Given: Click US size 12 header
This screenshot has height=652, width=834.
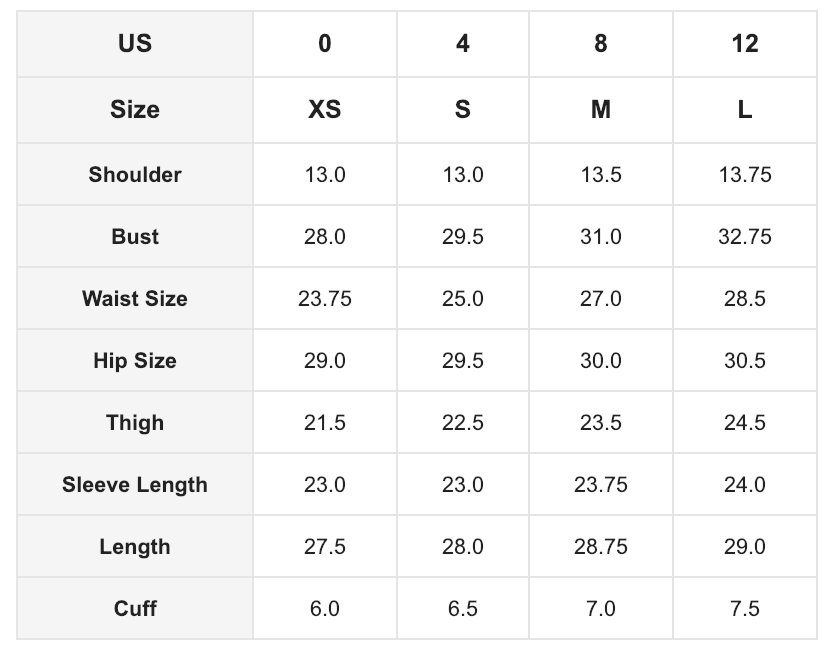Looking at the screenshot, I should pyautogui.click(x=745, y=44).
